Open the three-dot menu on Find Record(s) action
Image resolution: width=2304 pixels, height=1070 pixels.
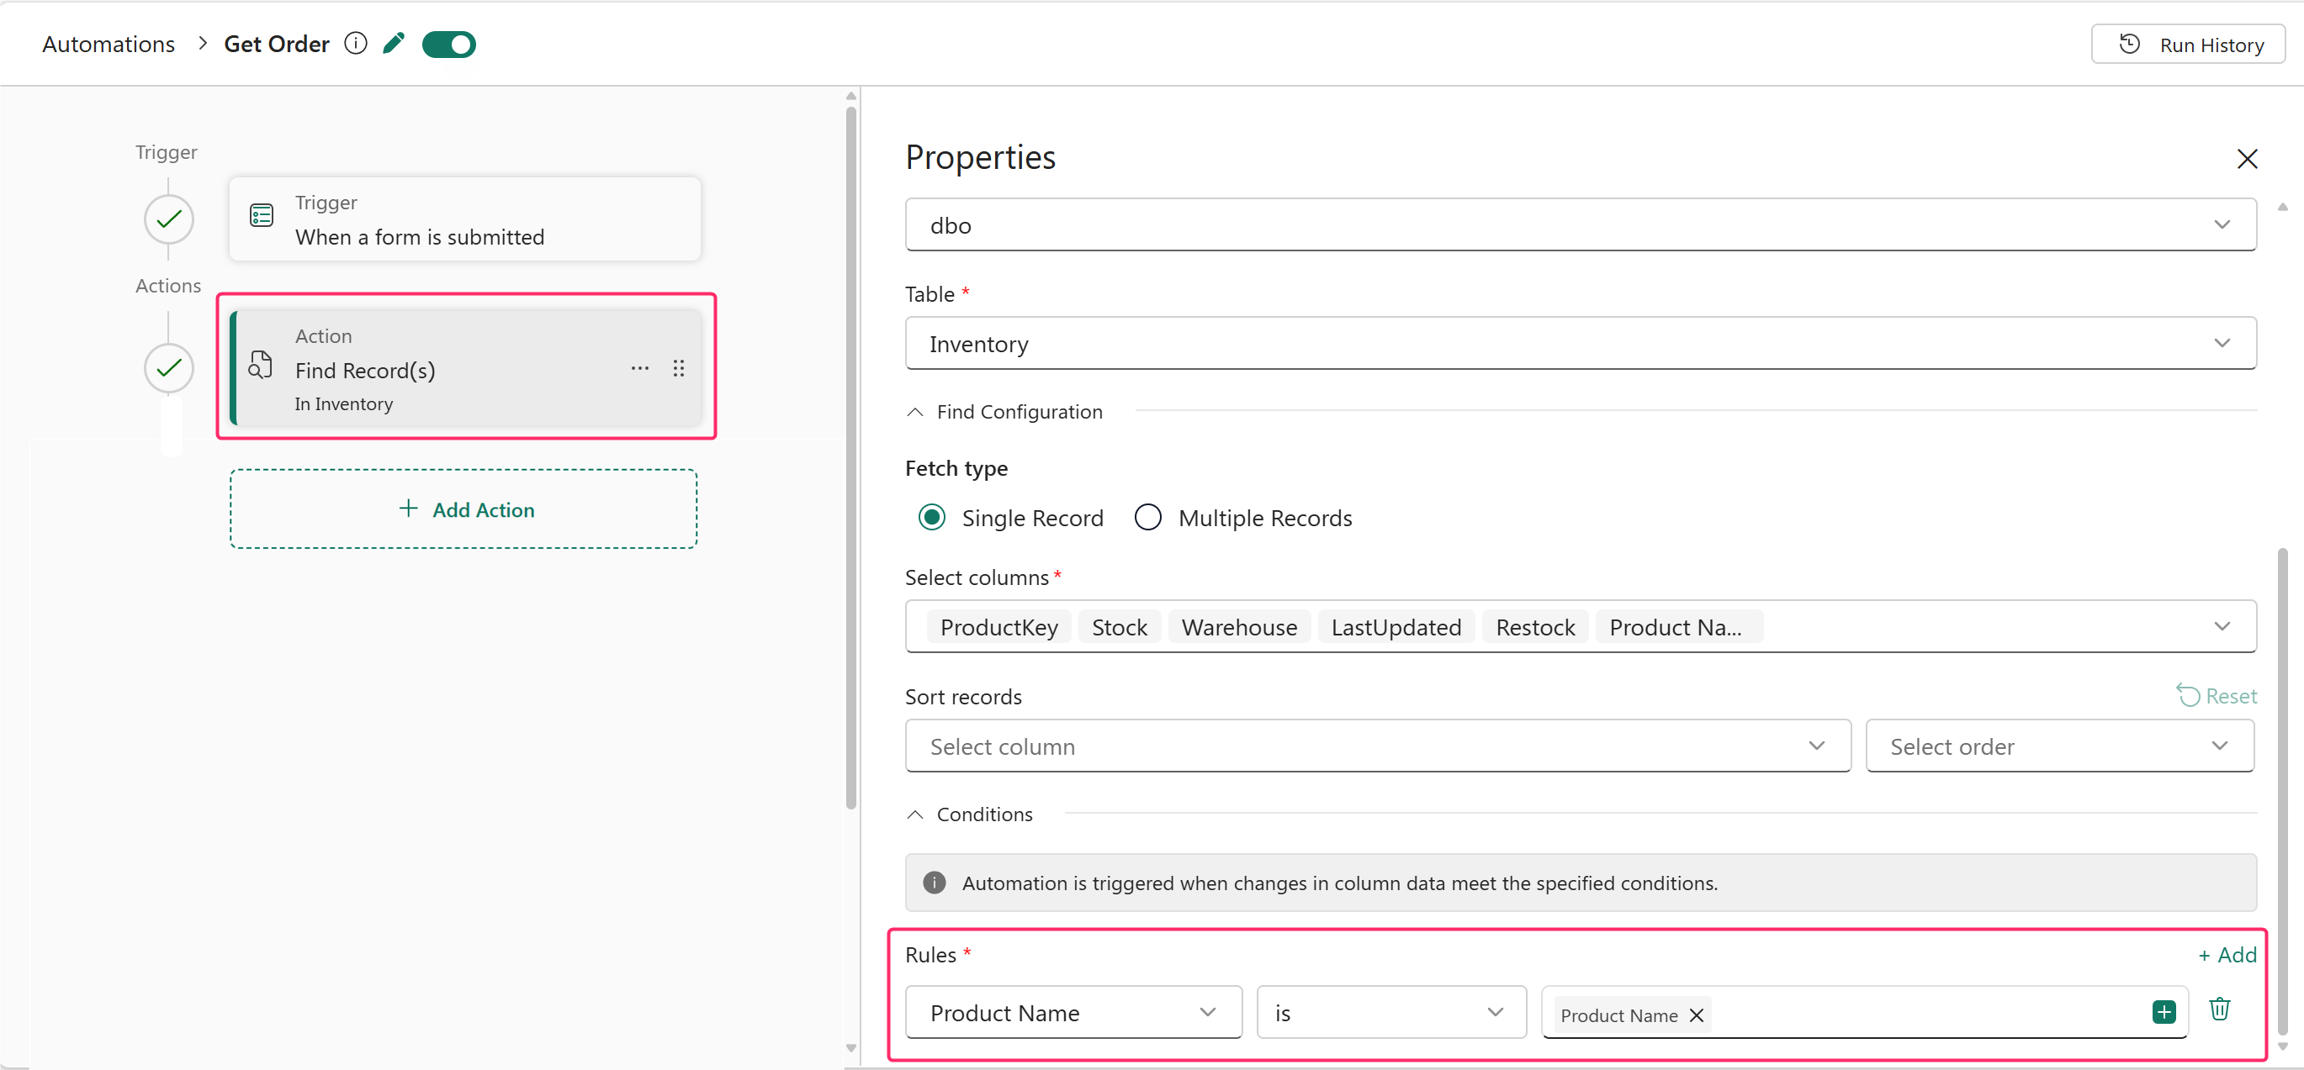pyautogui.click(x=640, y=369)
